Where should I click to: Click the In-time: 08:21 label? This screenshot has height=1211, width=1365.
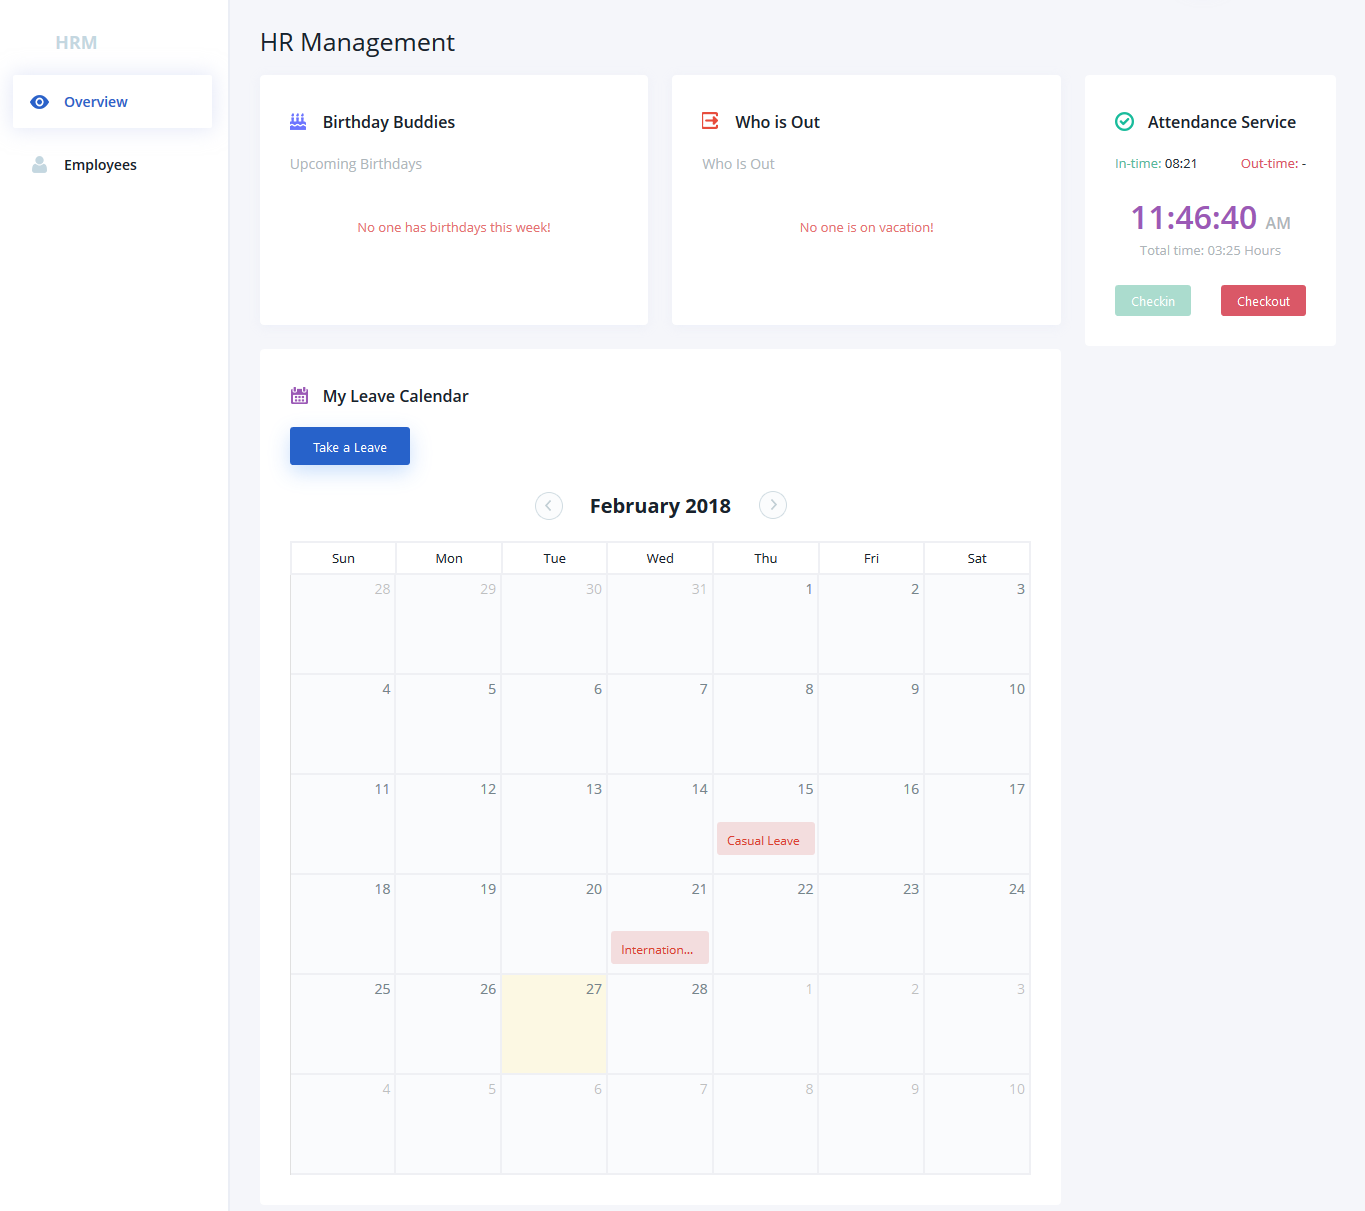point(1156,163)
